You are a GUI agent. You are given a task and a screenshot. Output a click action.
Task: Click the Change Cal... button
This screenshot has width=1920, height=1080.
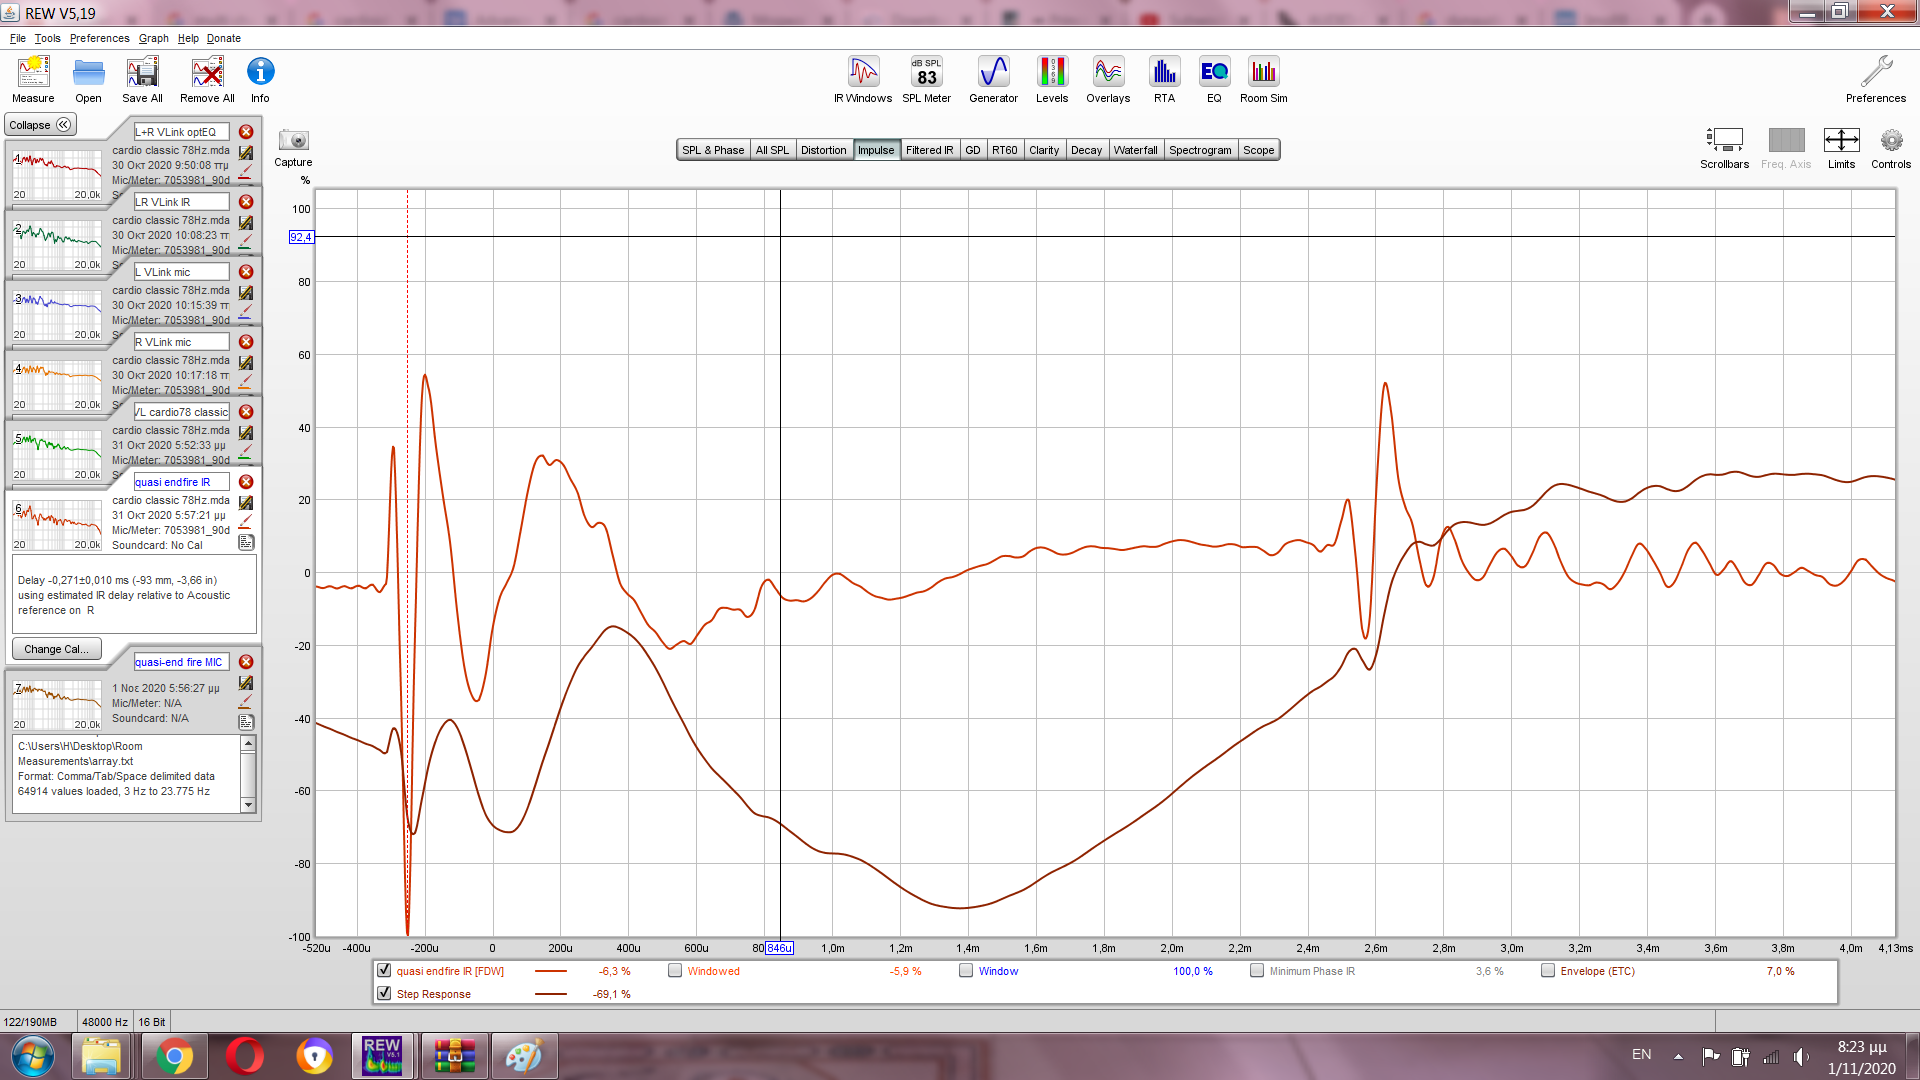[x=56, y=649]
